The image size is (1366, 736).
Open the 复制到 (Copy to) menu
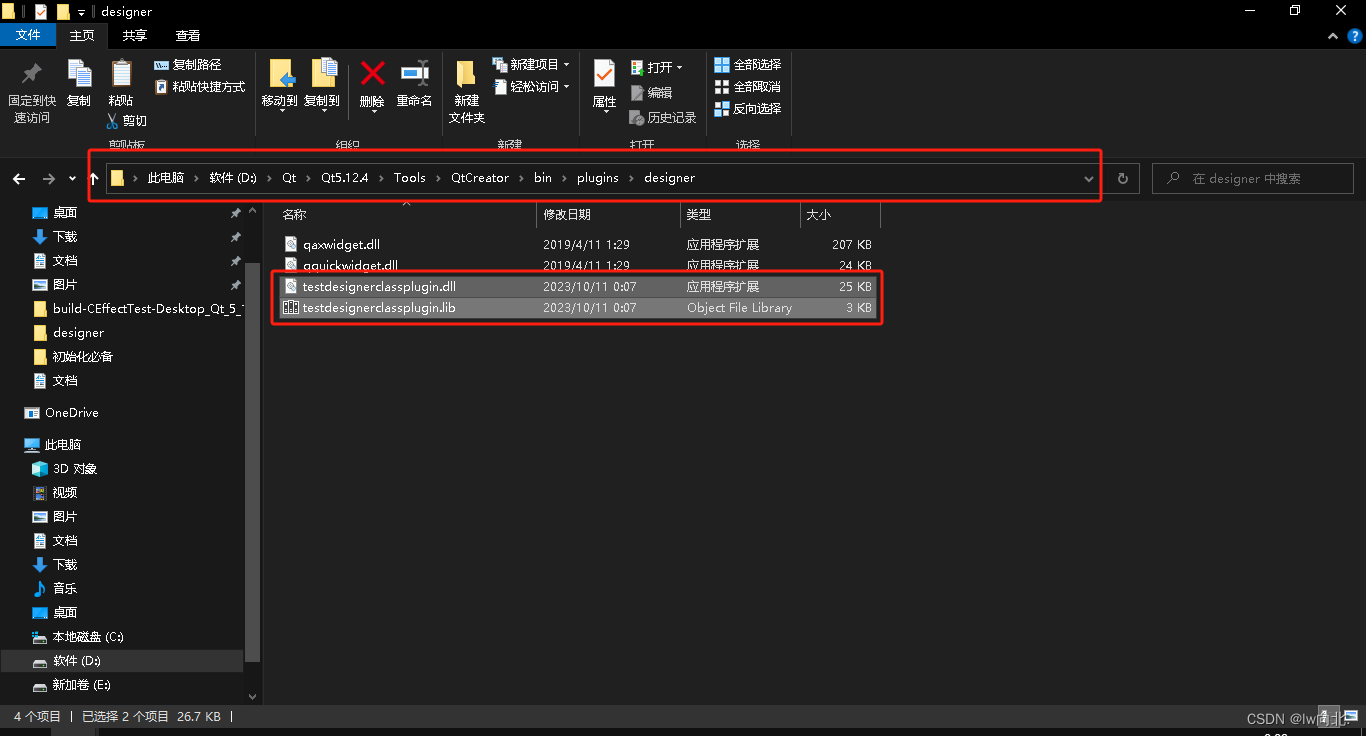(322, 84)
